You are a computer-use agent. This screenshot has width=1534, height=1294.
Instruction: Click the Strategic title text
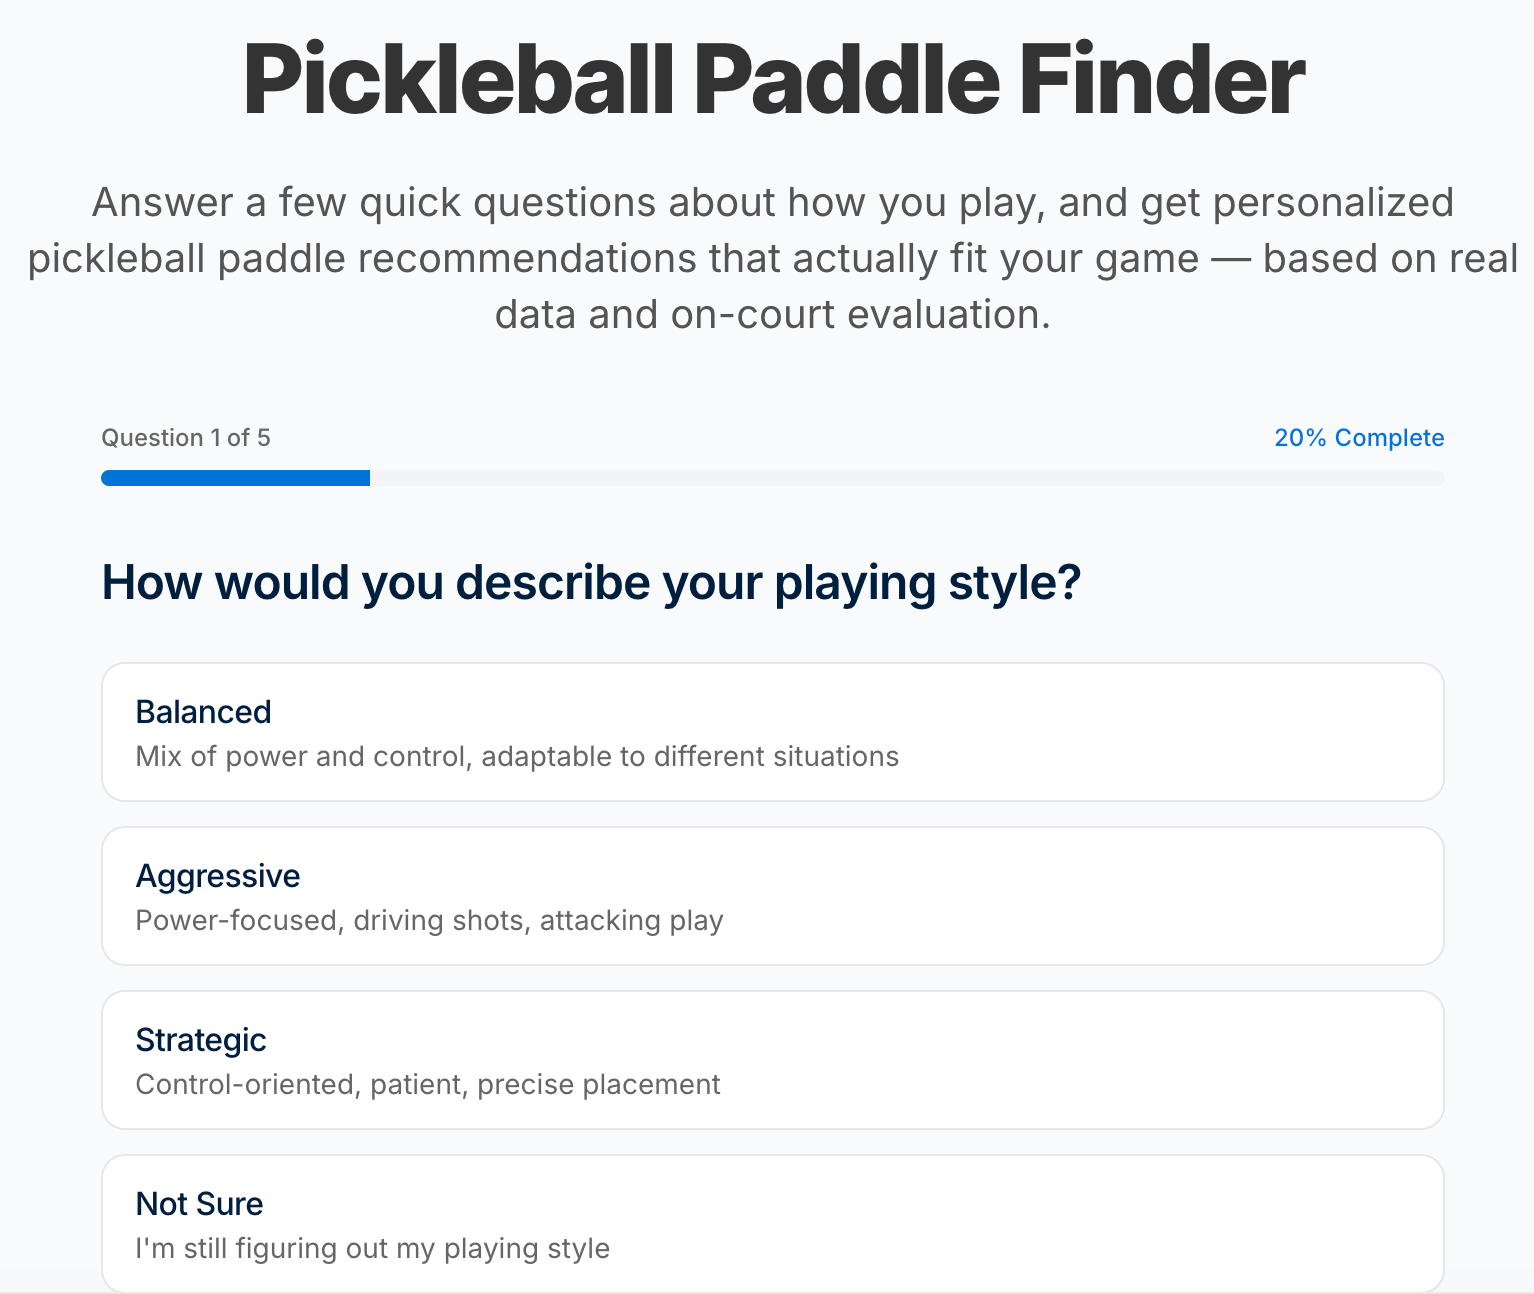click(x=201, y=1040)
